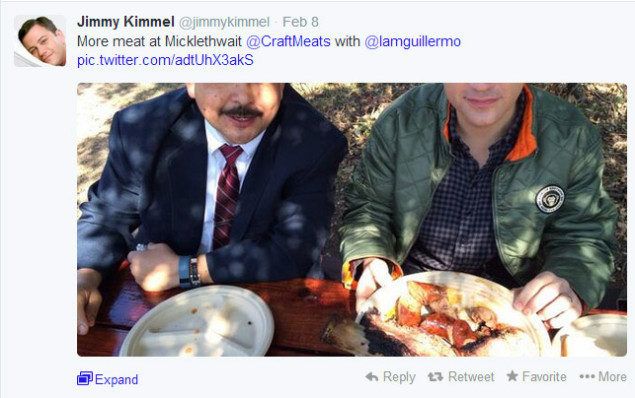Screen dimensions: 635x398
Task: Select the Reply text label
Action: (399, 377)
